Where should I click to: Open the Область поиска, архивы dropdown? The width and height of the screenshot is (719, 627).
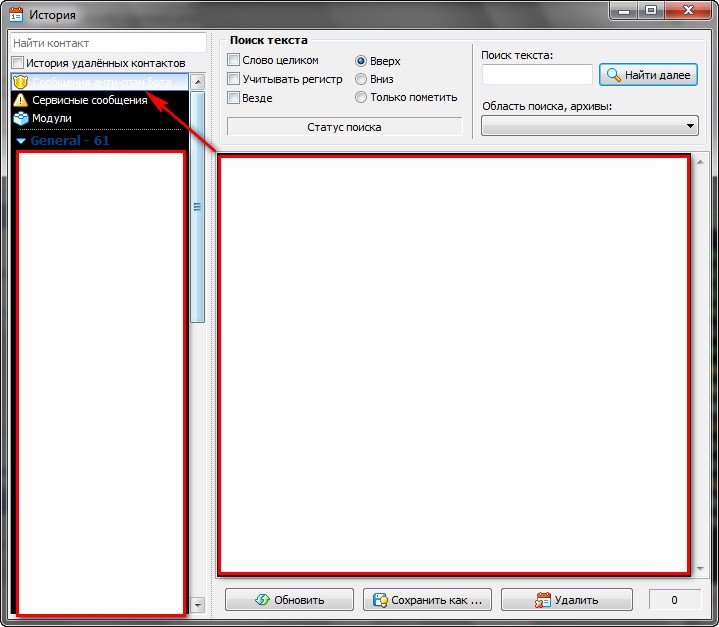tap(589, 126)
